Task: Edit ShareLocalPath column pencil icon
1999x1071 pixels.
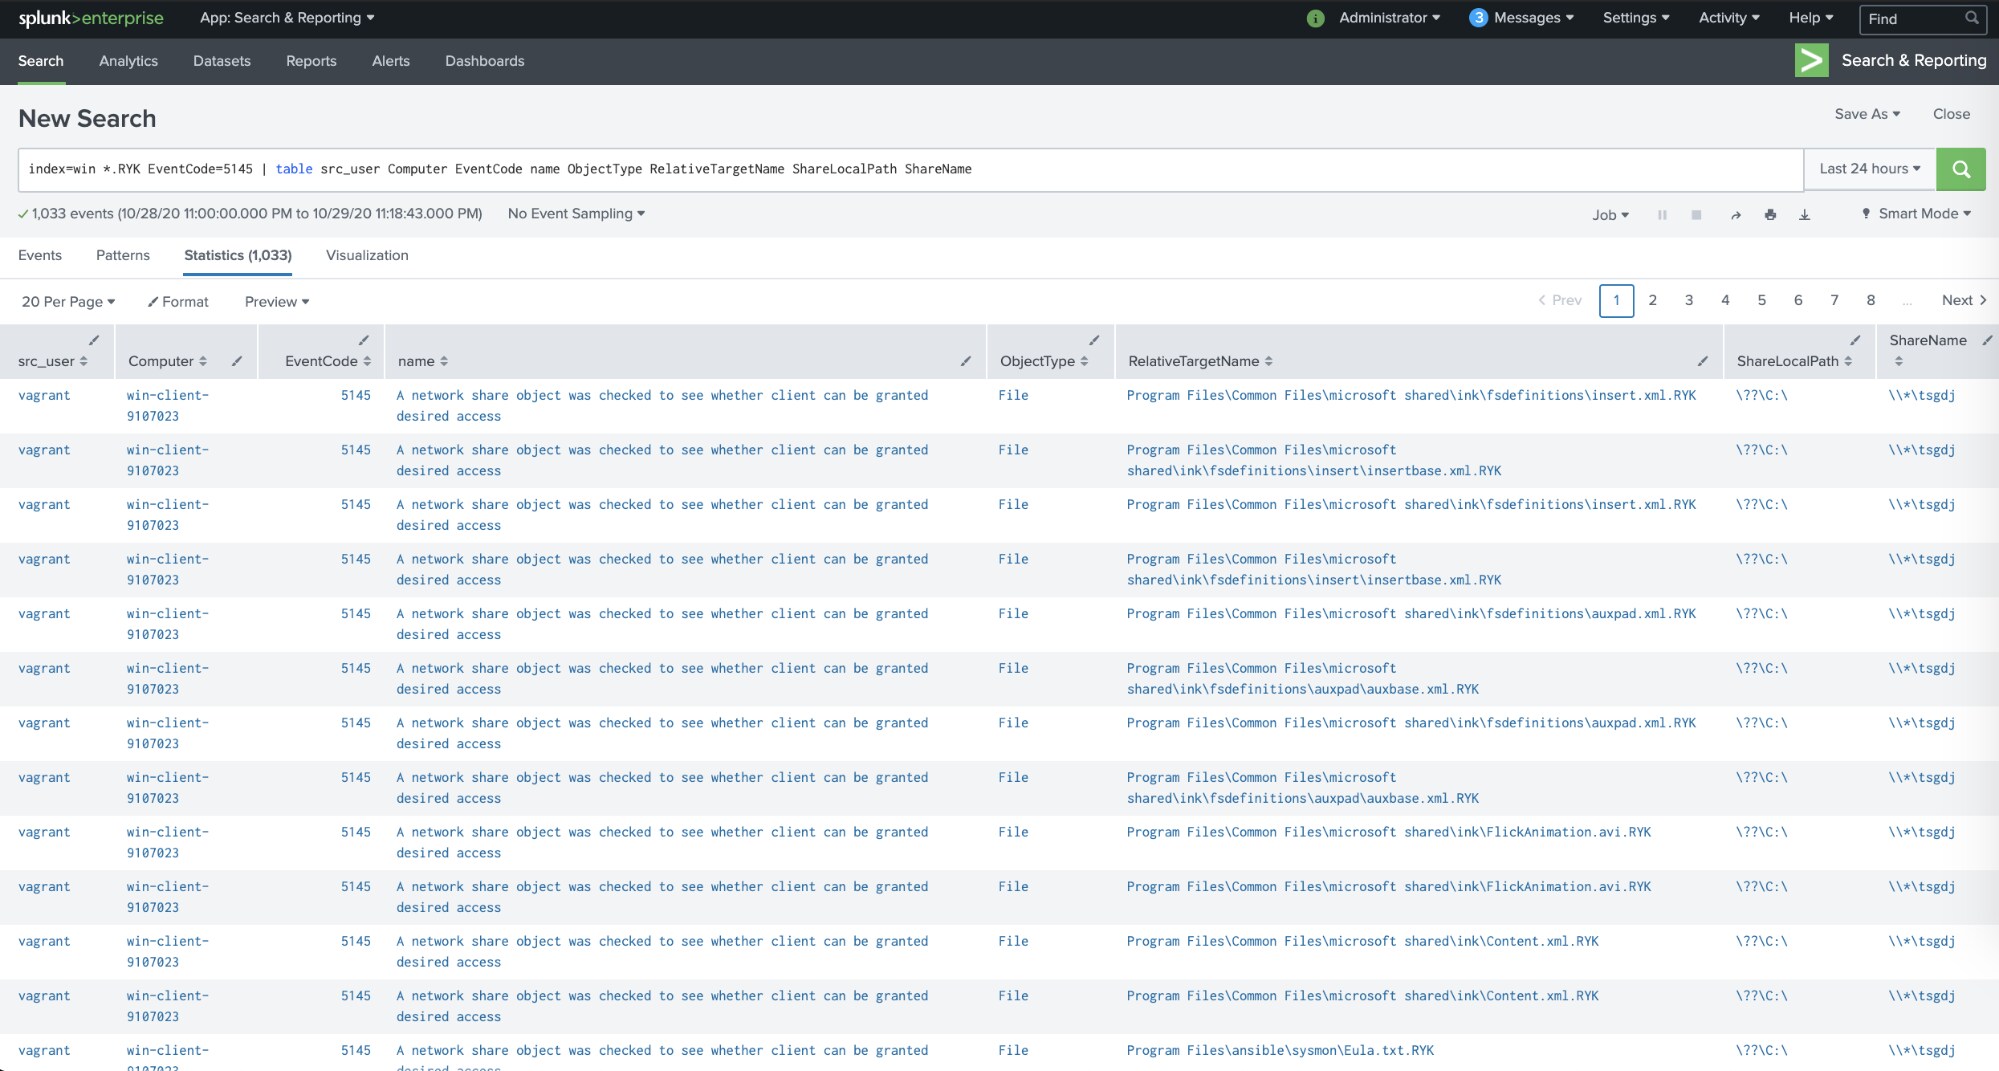Action: tap(1855, 340)
